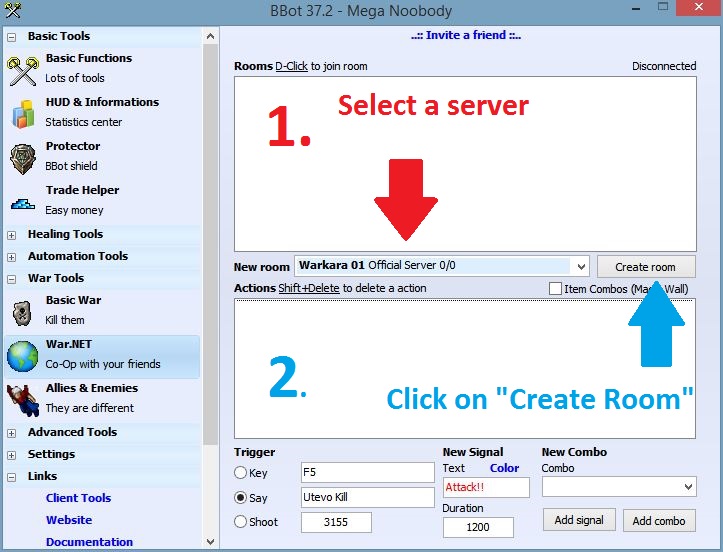Screen dimensions: 723x552
Task: Open the New room server dropdown
Action: (x=580, y=267)
